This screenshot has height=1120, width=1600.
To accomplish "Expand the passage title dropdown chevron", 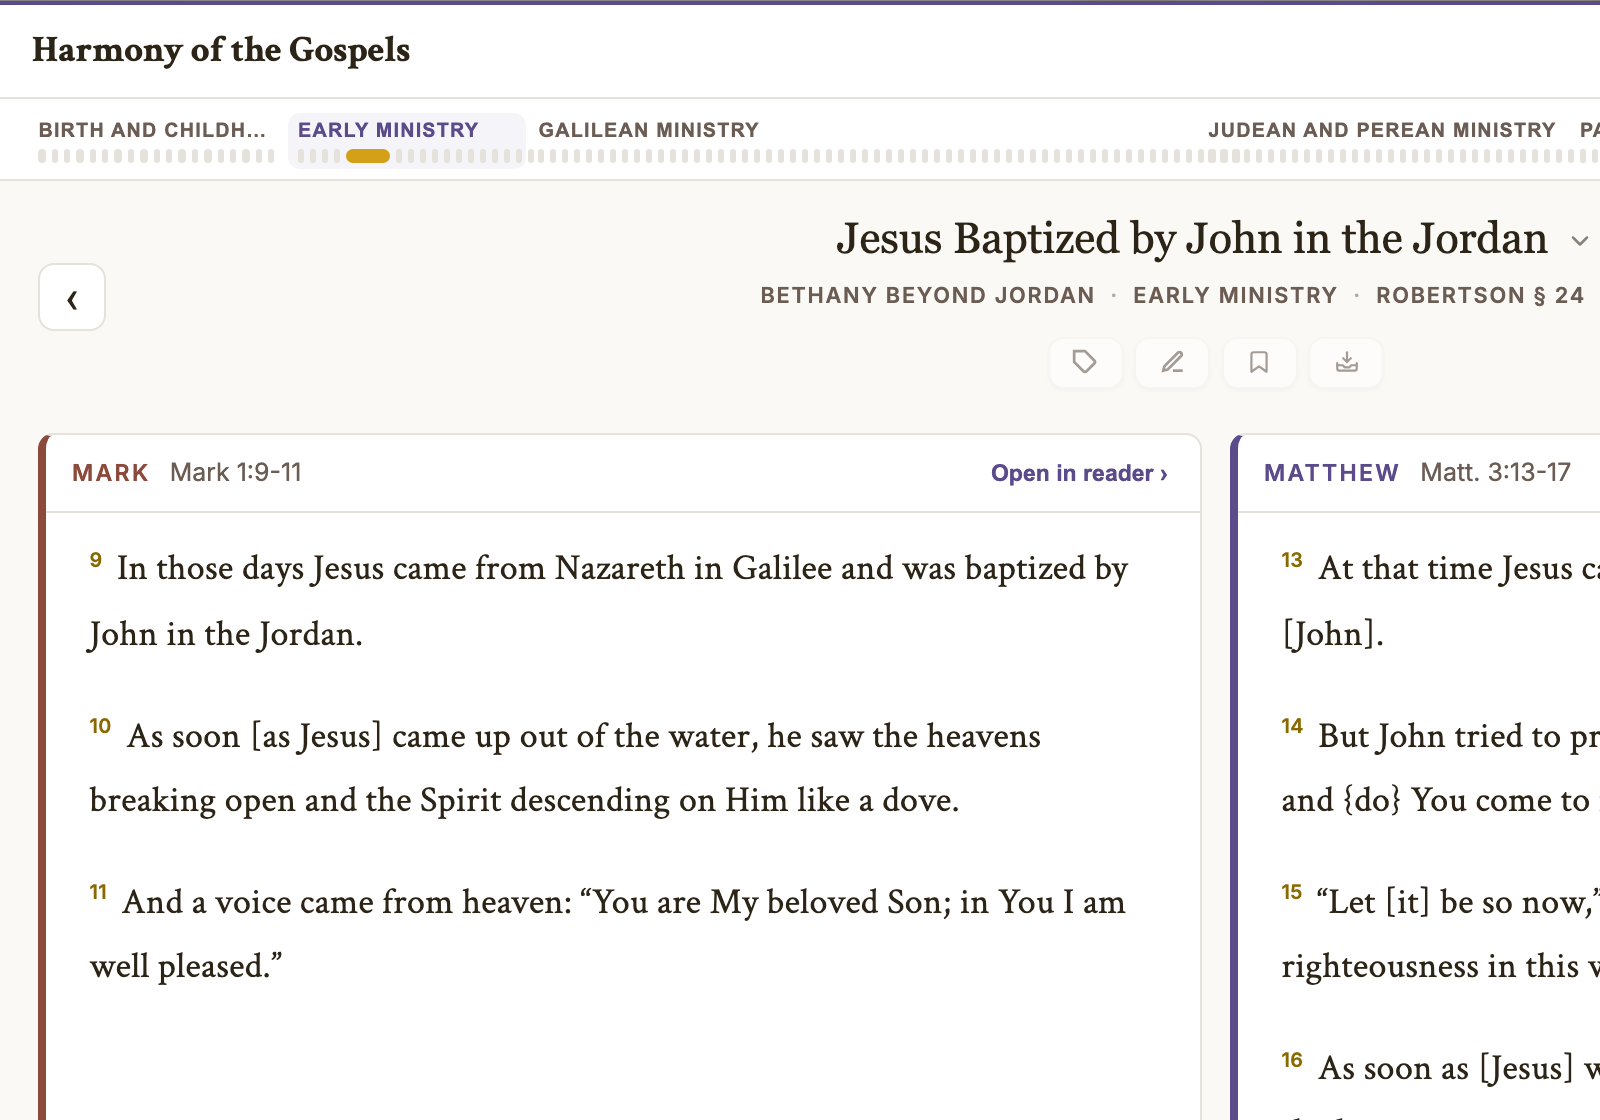I will pyautogui.click(x=1580, y=241).
